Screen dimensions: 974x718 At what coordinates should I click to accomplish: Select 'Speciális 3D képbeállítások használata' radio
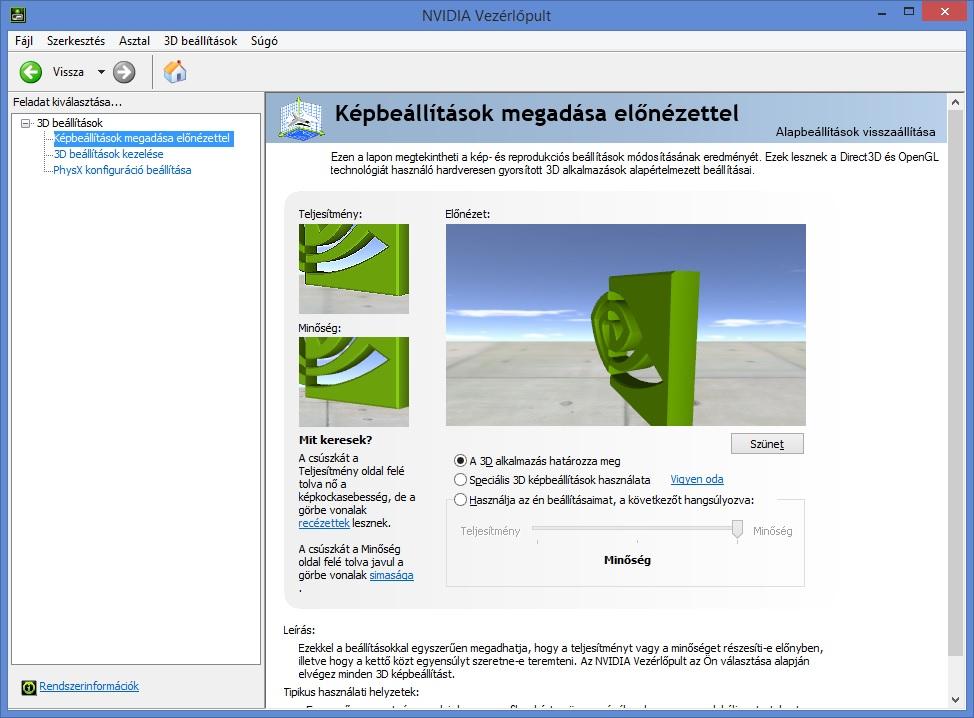coord(460,479)
